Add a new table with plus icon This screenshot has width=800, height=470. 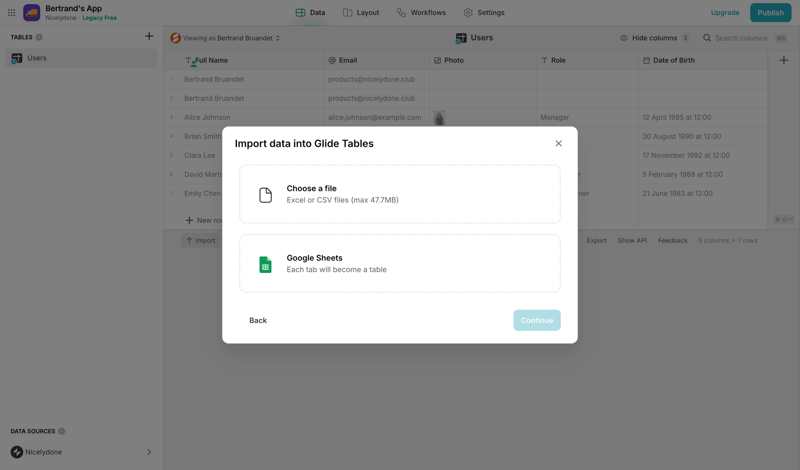(x=149, y=36)
